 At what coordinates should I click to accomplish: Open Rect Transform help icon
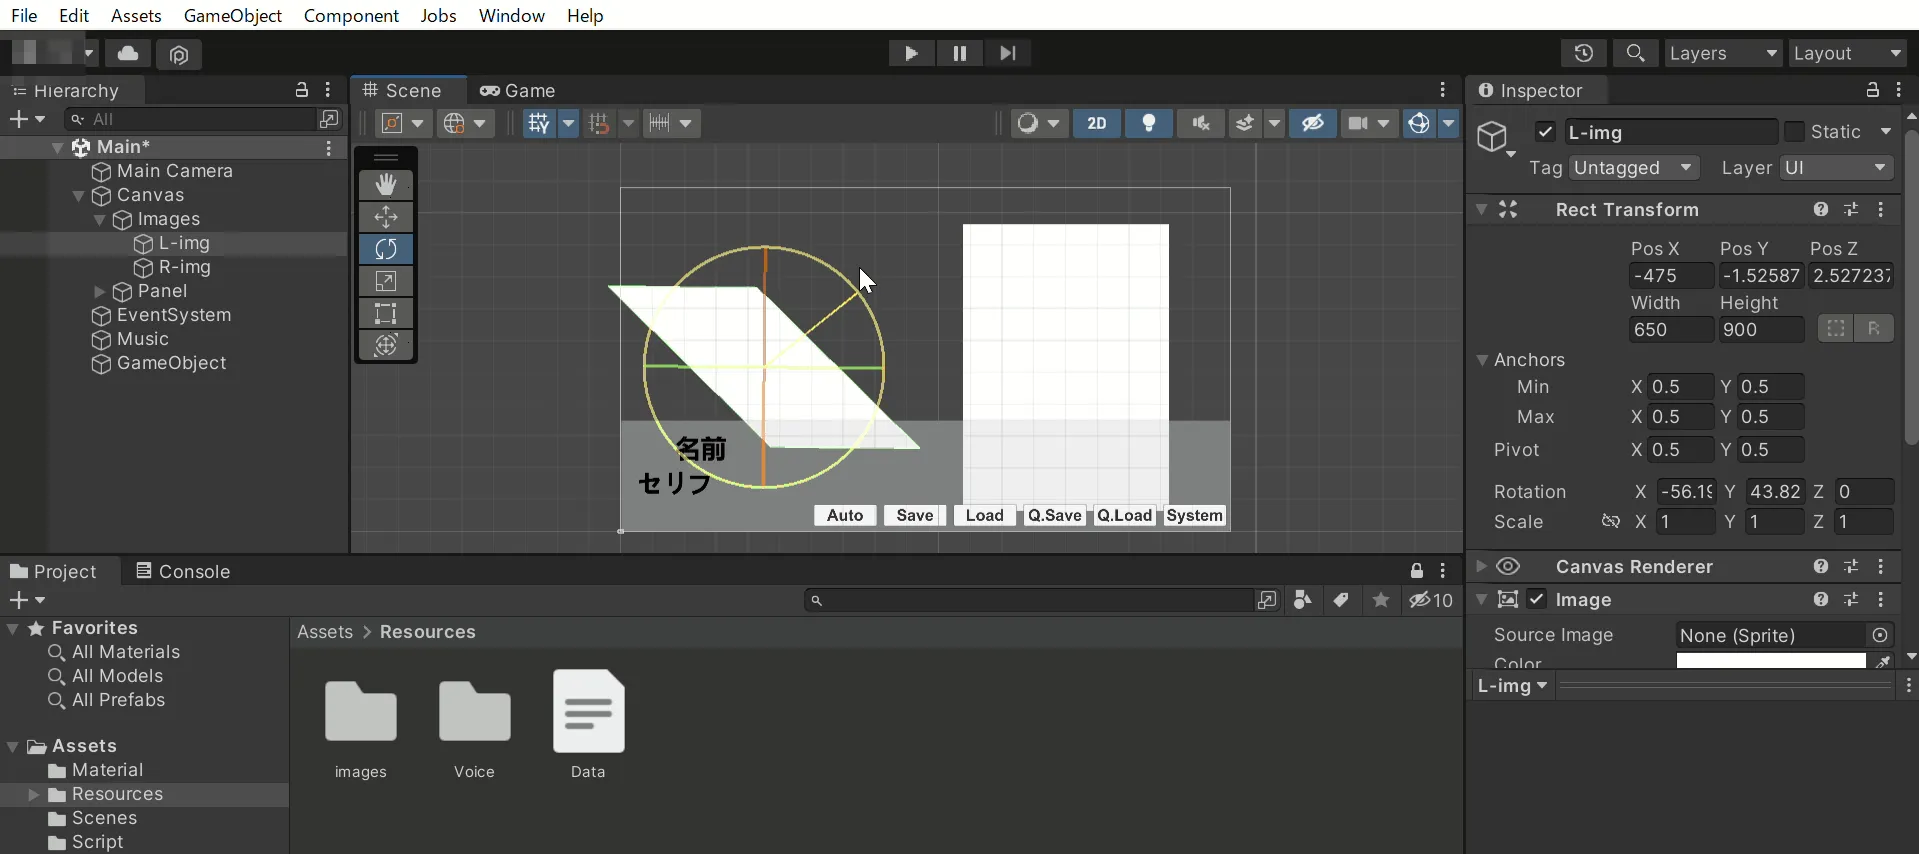pos(1821,210)
